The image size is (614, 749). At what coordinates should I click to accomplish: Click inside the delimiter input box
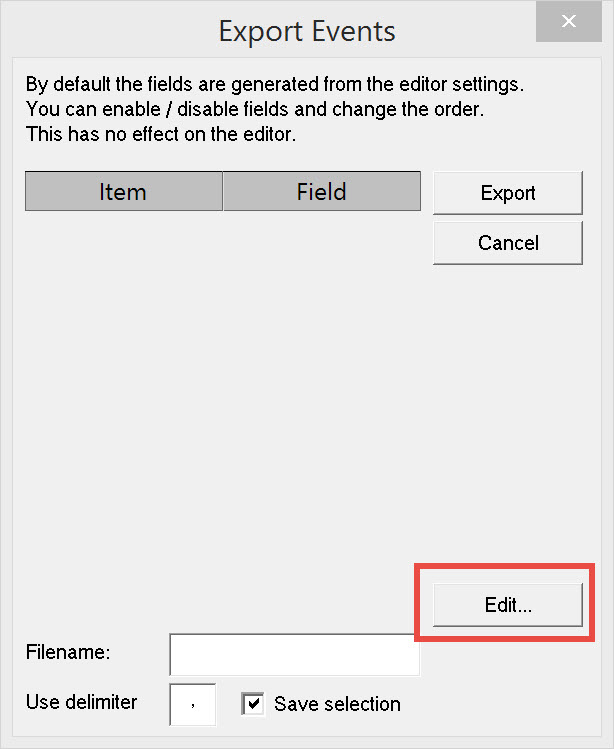pyautogui.click(x=193, y=704)
